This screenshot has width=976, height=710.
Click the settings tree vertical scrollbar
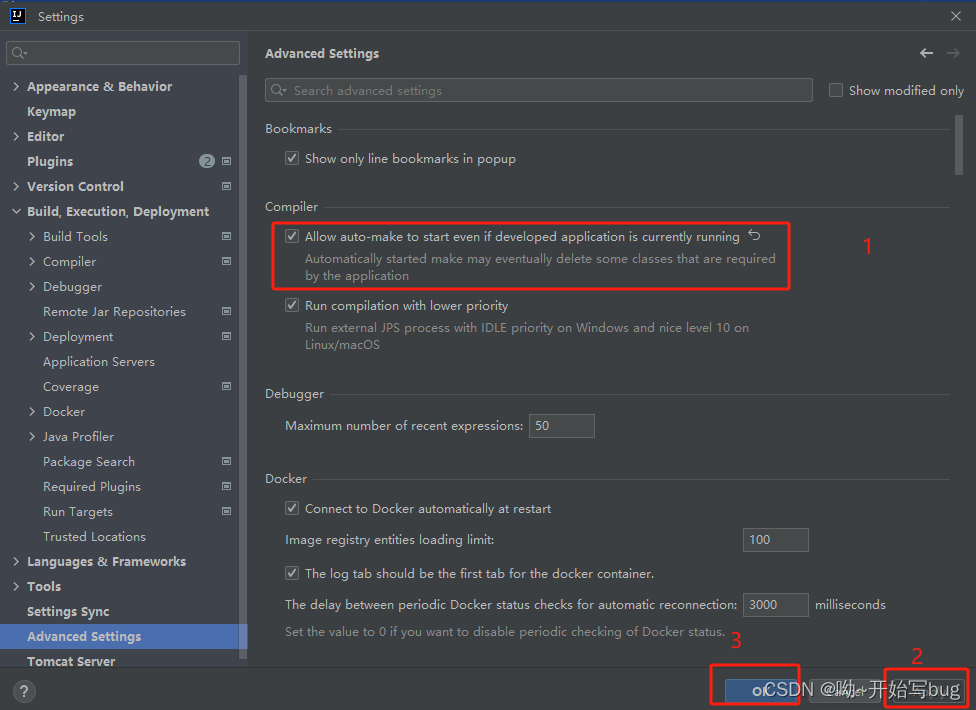coord(243,367)
